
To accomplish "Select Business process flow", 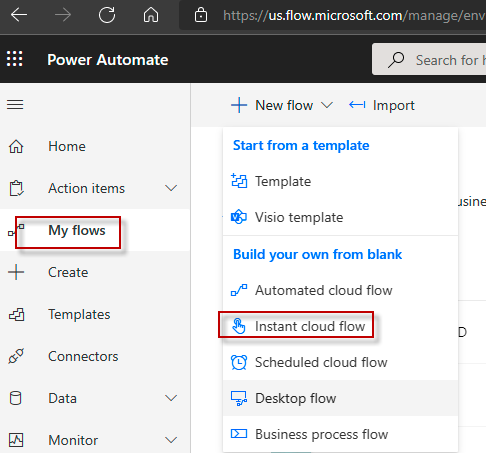I will pos(340,434).
